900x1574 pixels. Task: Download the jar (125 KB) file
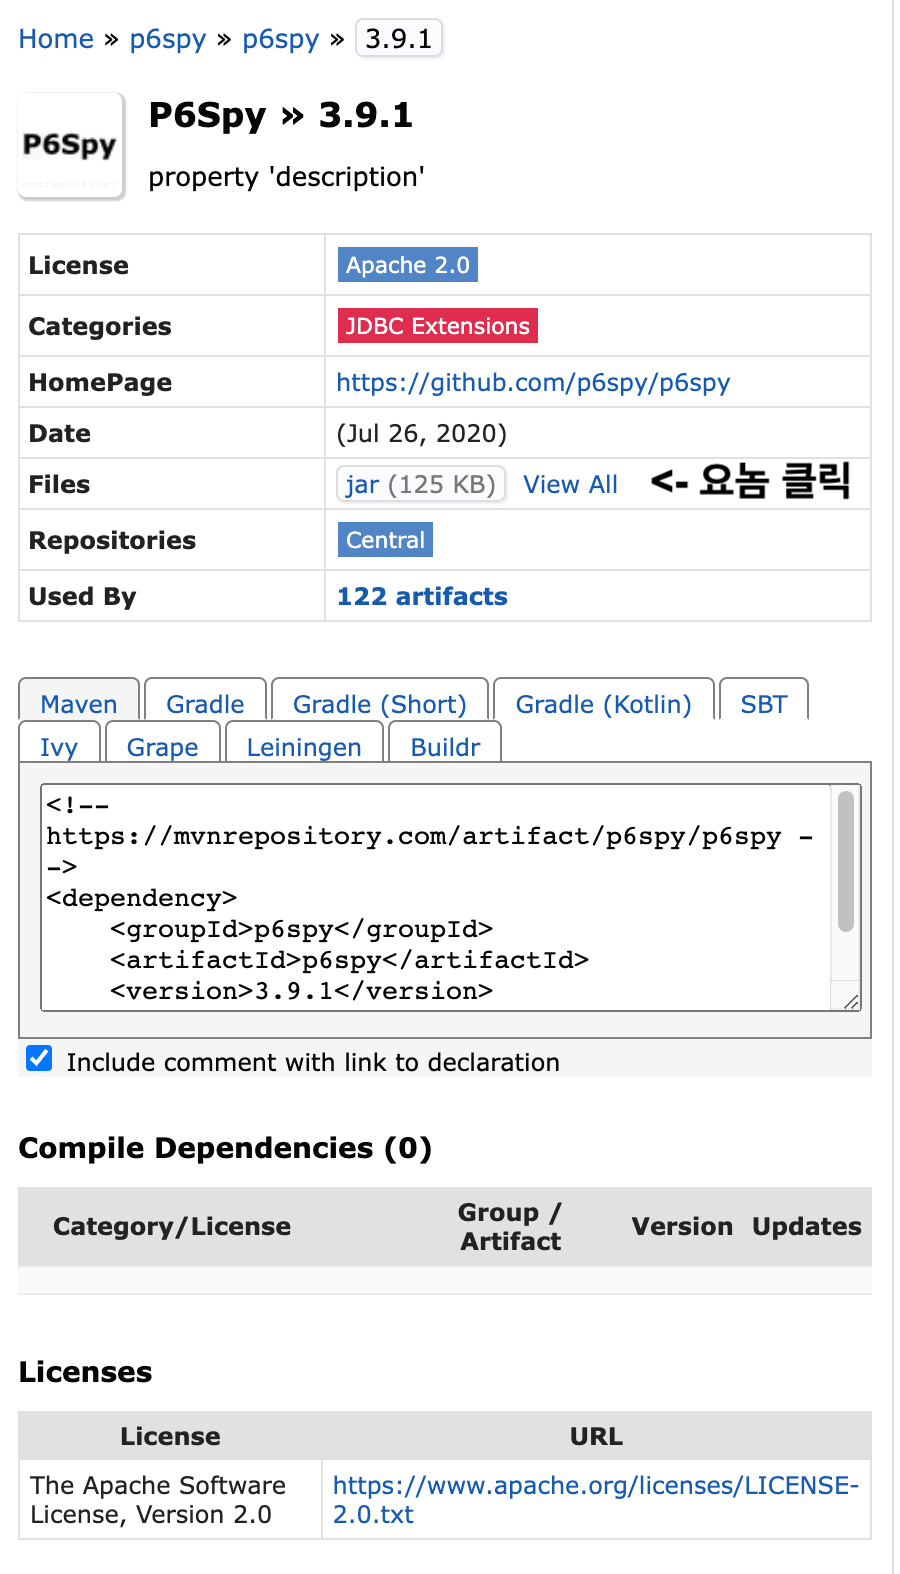point(421,484)
